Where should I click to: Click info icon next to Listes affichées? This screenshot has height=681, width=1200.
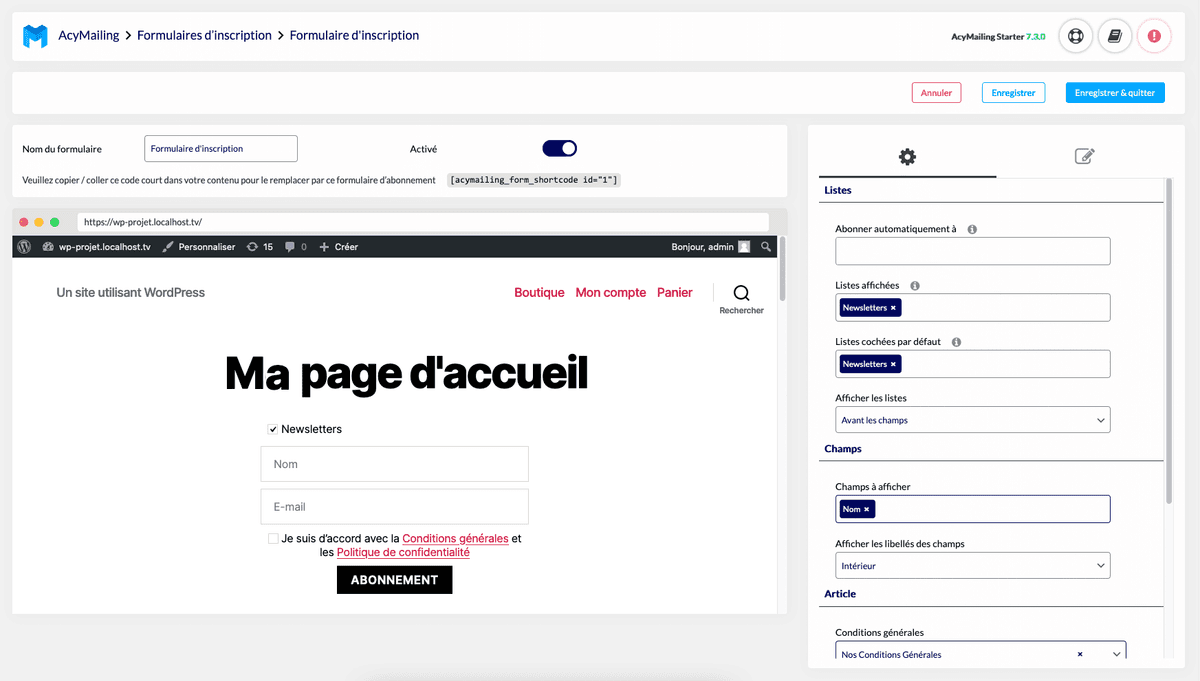click(915, 286)
